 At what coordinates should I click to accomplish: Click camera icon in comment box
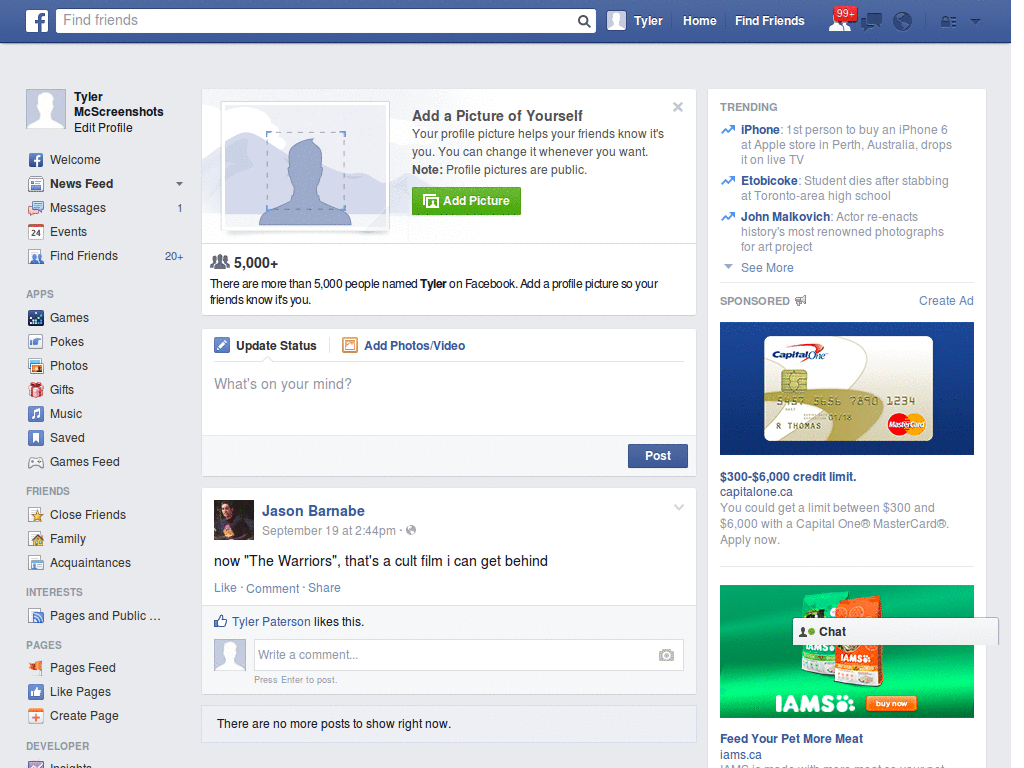pyautogui.click(x=666, y=655)
